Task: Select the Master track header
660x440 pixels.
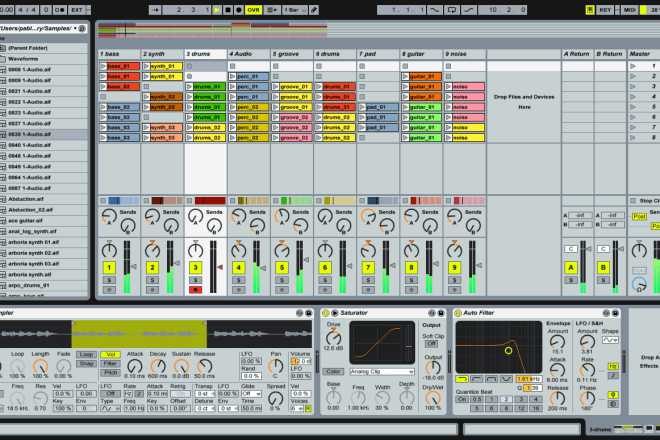Action: tap(644, 54)
